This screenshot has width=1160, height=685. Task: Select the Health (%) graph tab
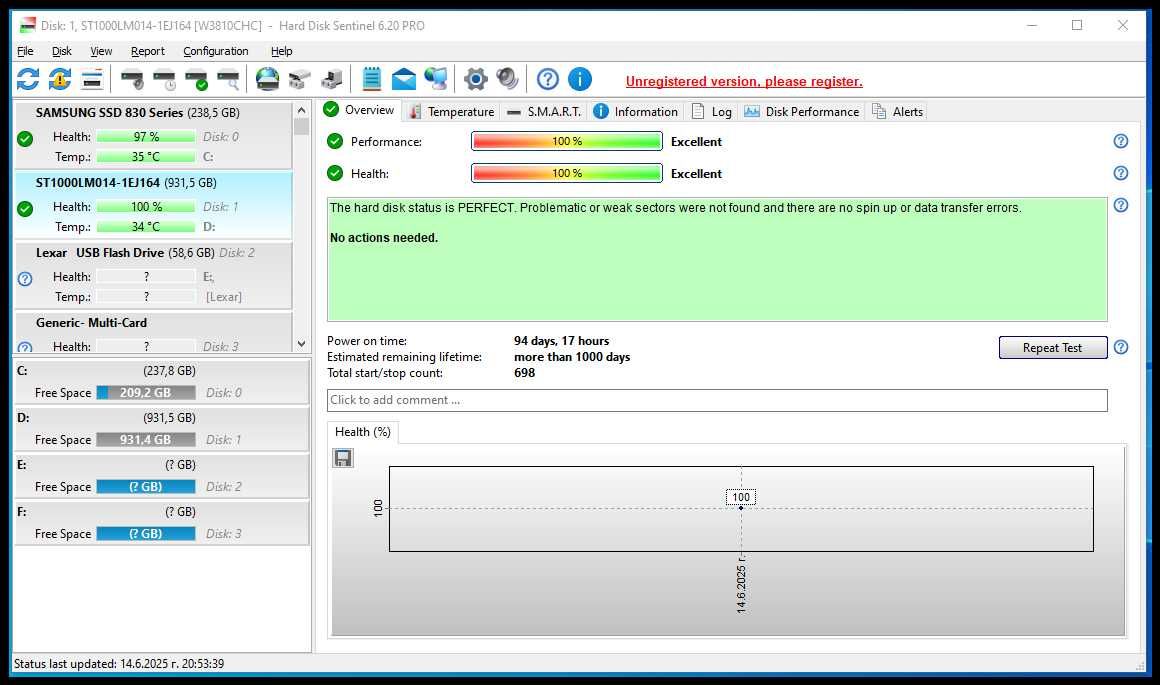pyautogui.click(x=362, y=432)
